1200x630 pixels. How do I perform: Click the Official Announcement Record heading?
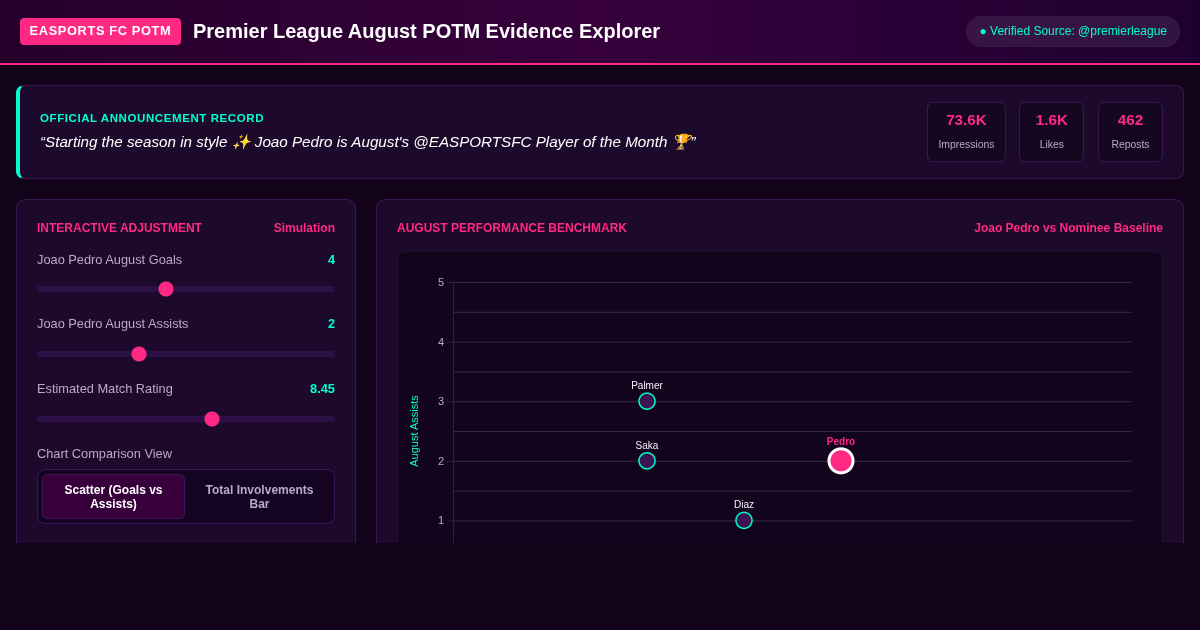coord(152,118)
